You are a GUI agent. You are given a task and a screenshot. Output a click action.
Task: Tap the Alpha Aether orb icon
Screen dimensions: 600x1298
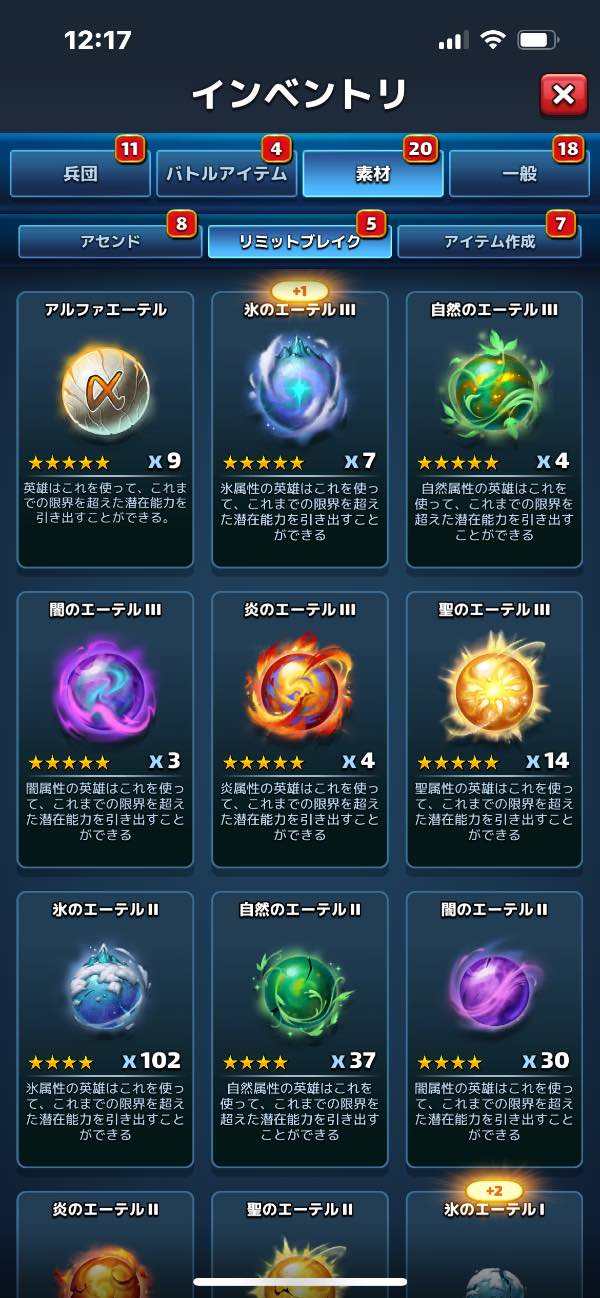105,386
